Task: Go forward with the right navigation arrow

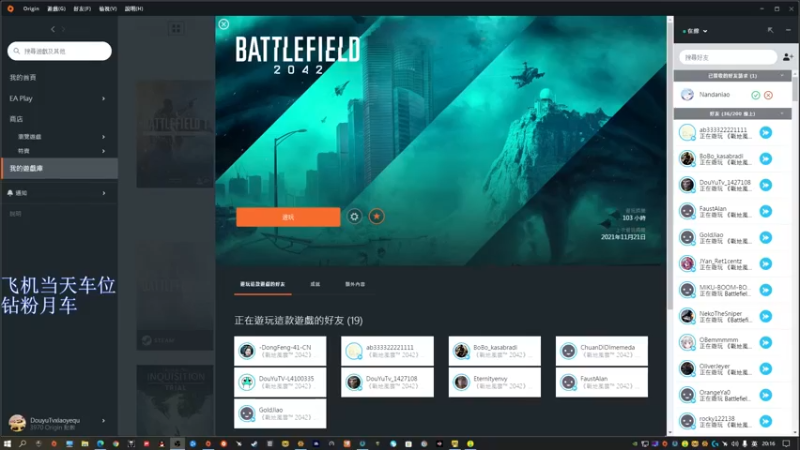Action: [x=63, y=29]
